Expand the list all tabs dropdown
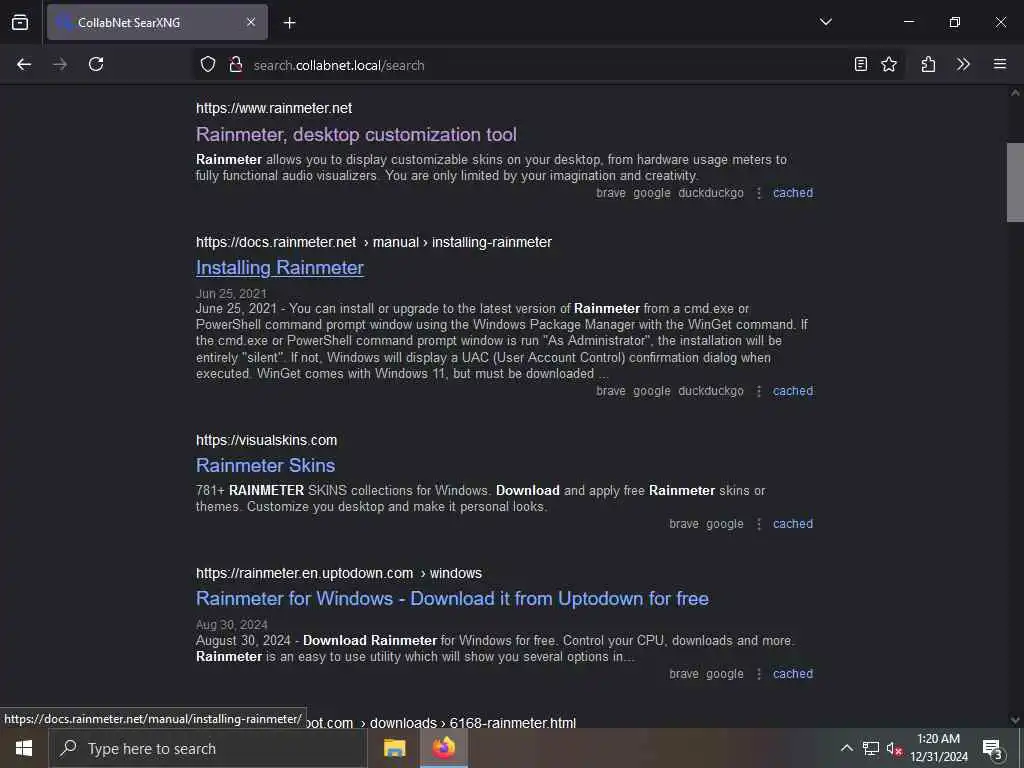Screen dimensions: 1024x768 click(x=825, y=22)
